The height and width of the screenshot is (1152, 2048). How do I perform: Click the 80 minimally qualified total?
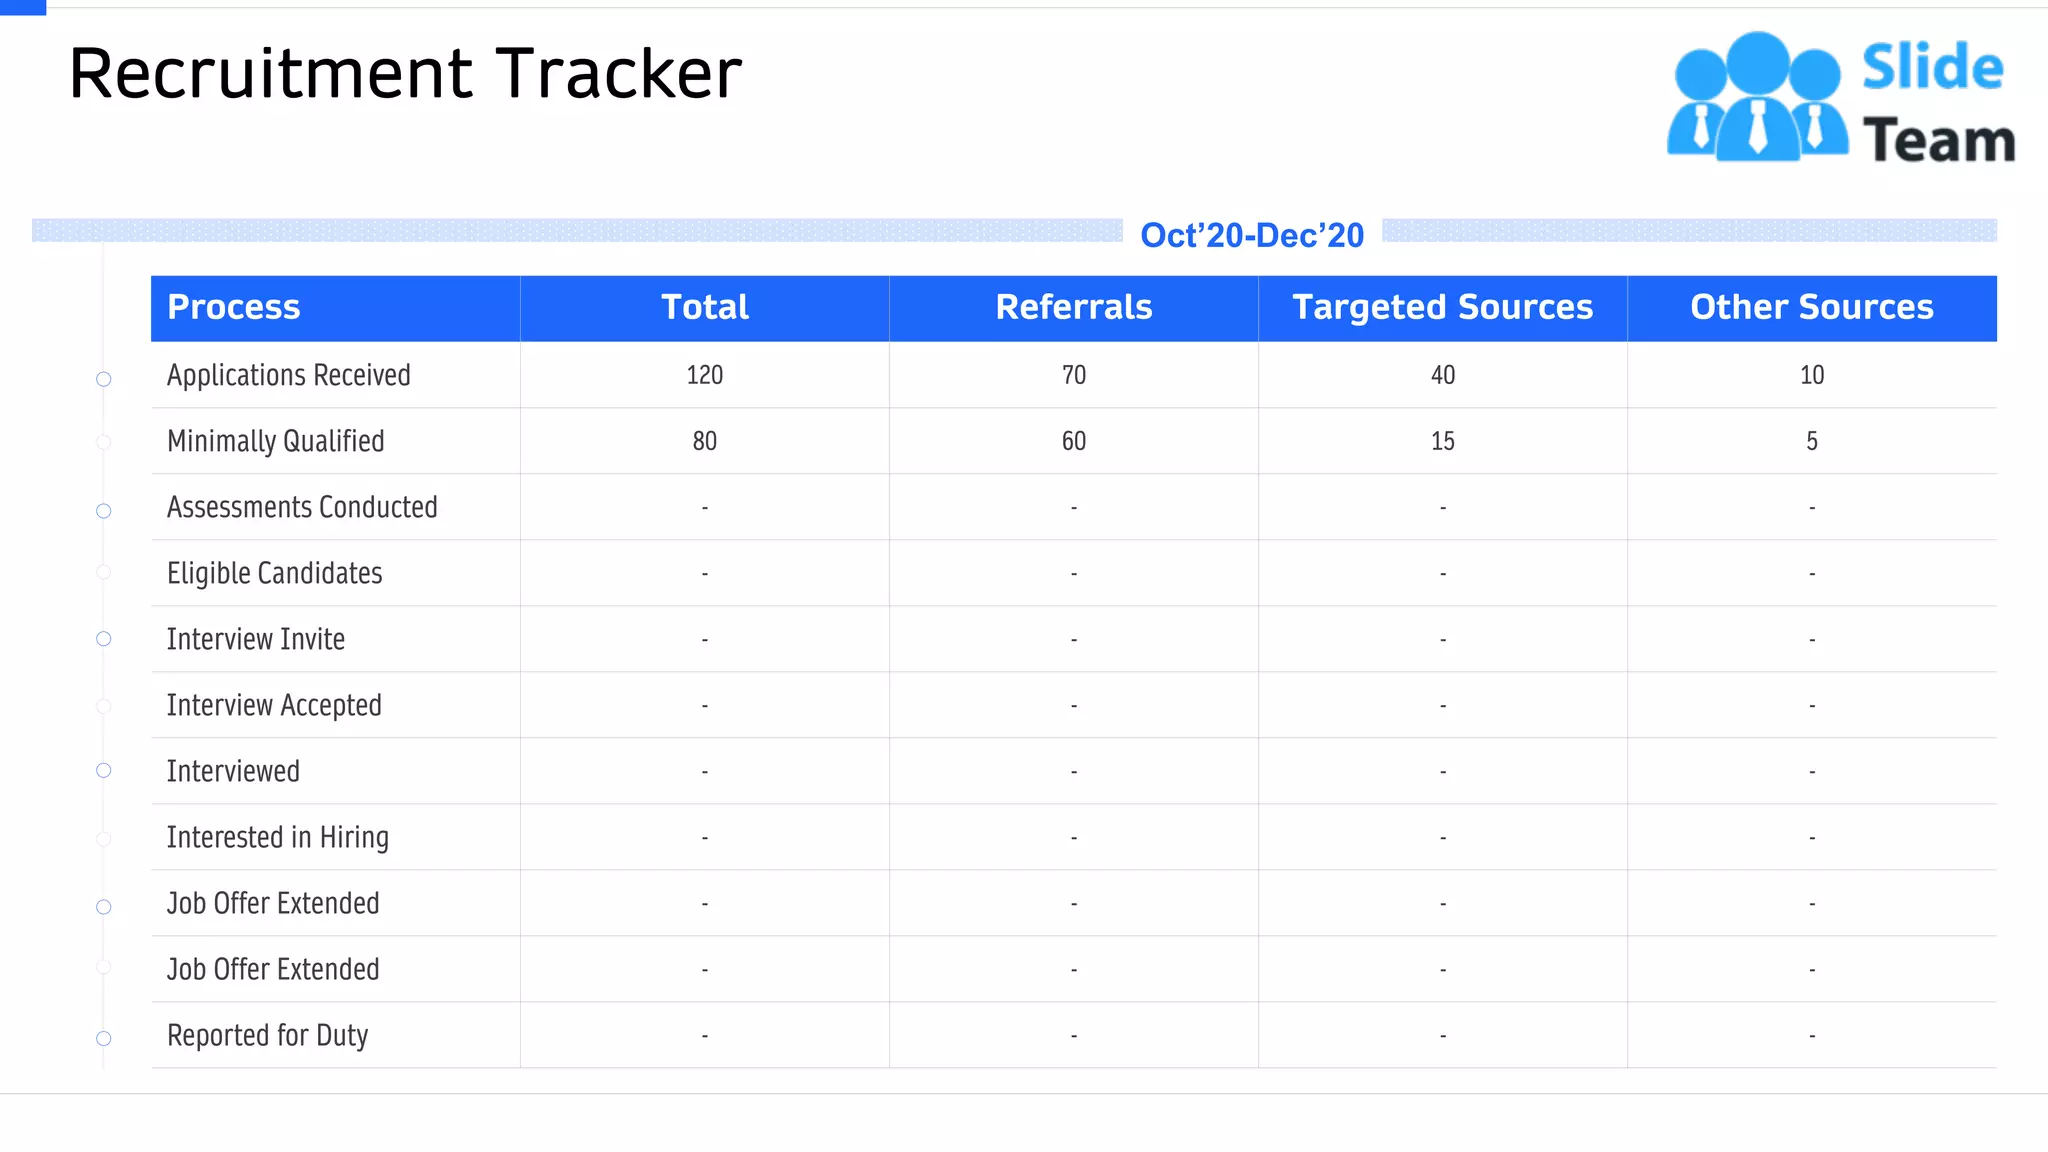click(x=705, y=441)
